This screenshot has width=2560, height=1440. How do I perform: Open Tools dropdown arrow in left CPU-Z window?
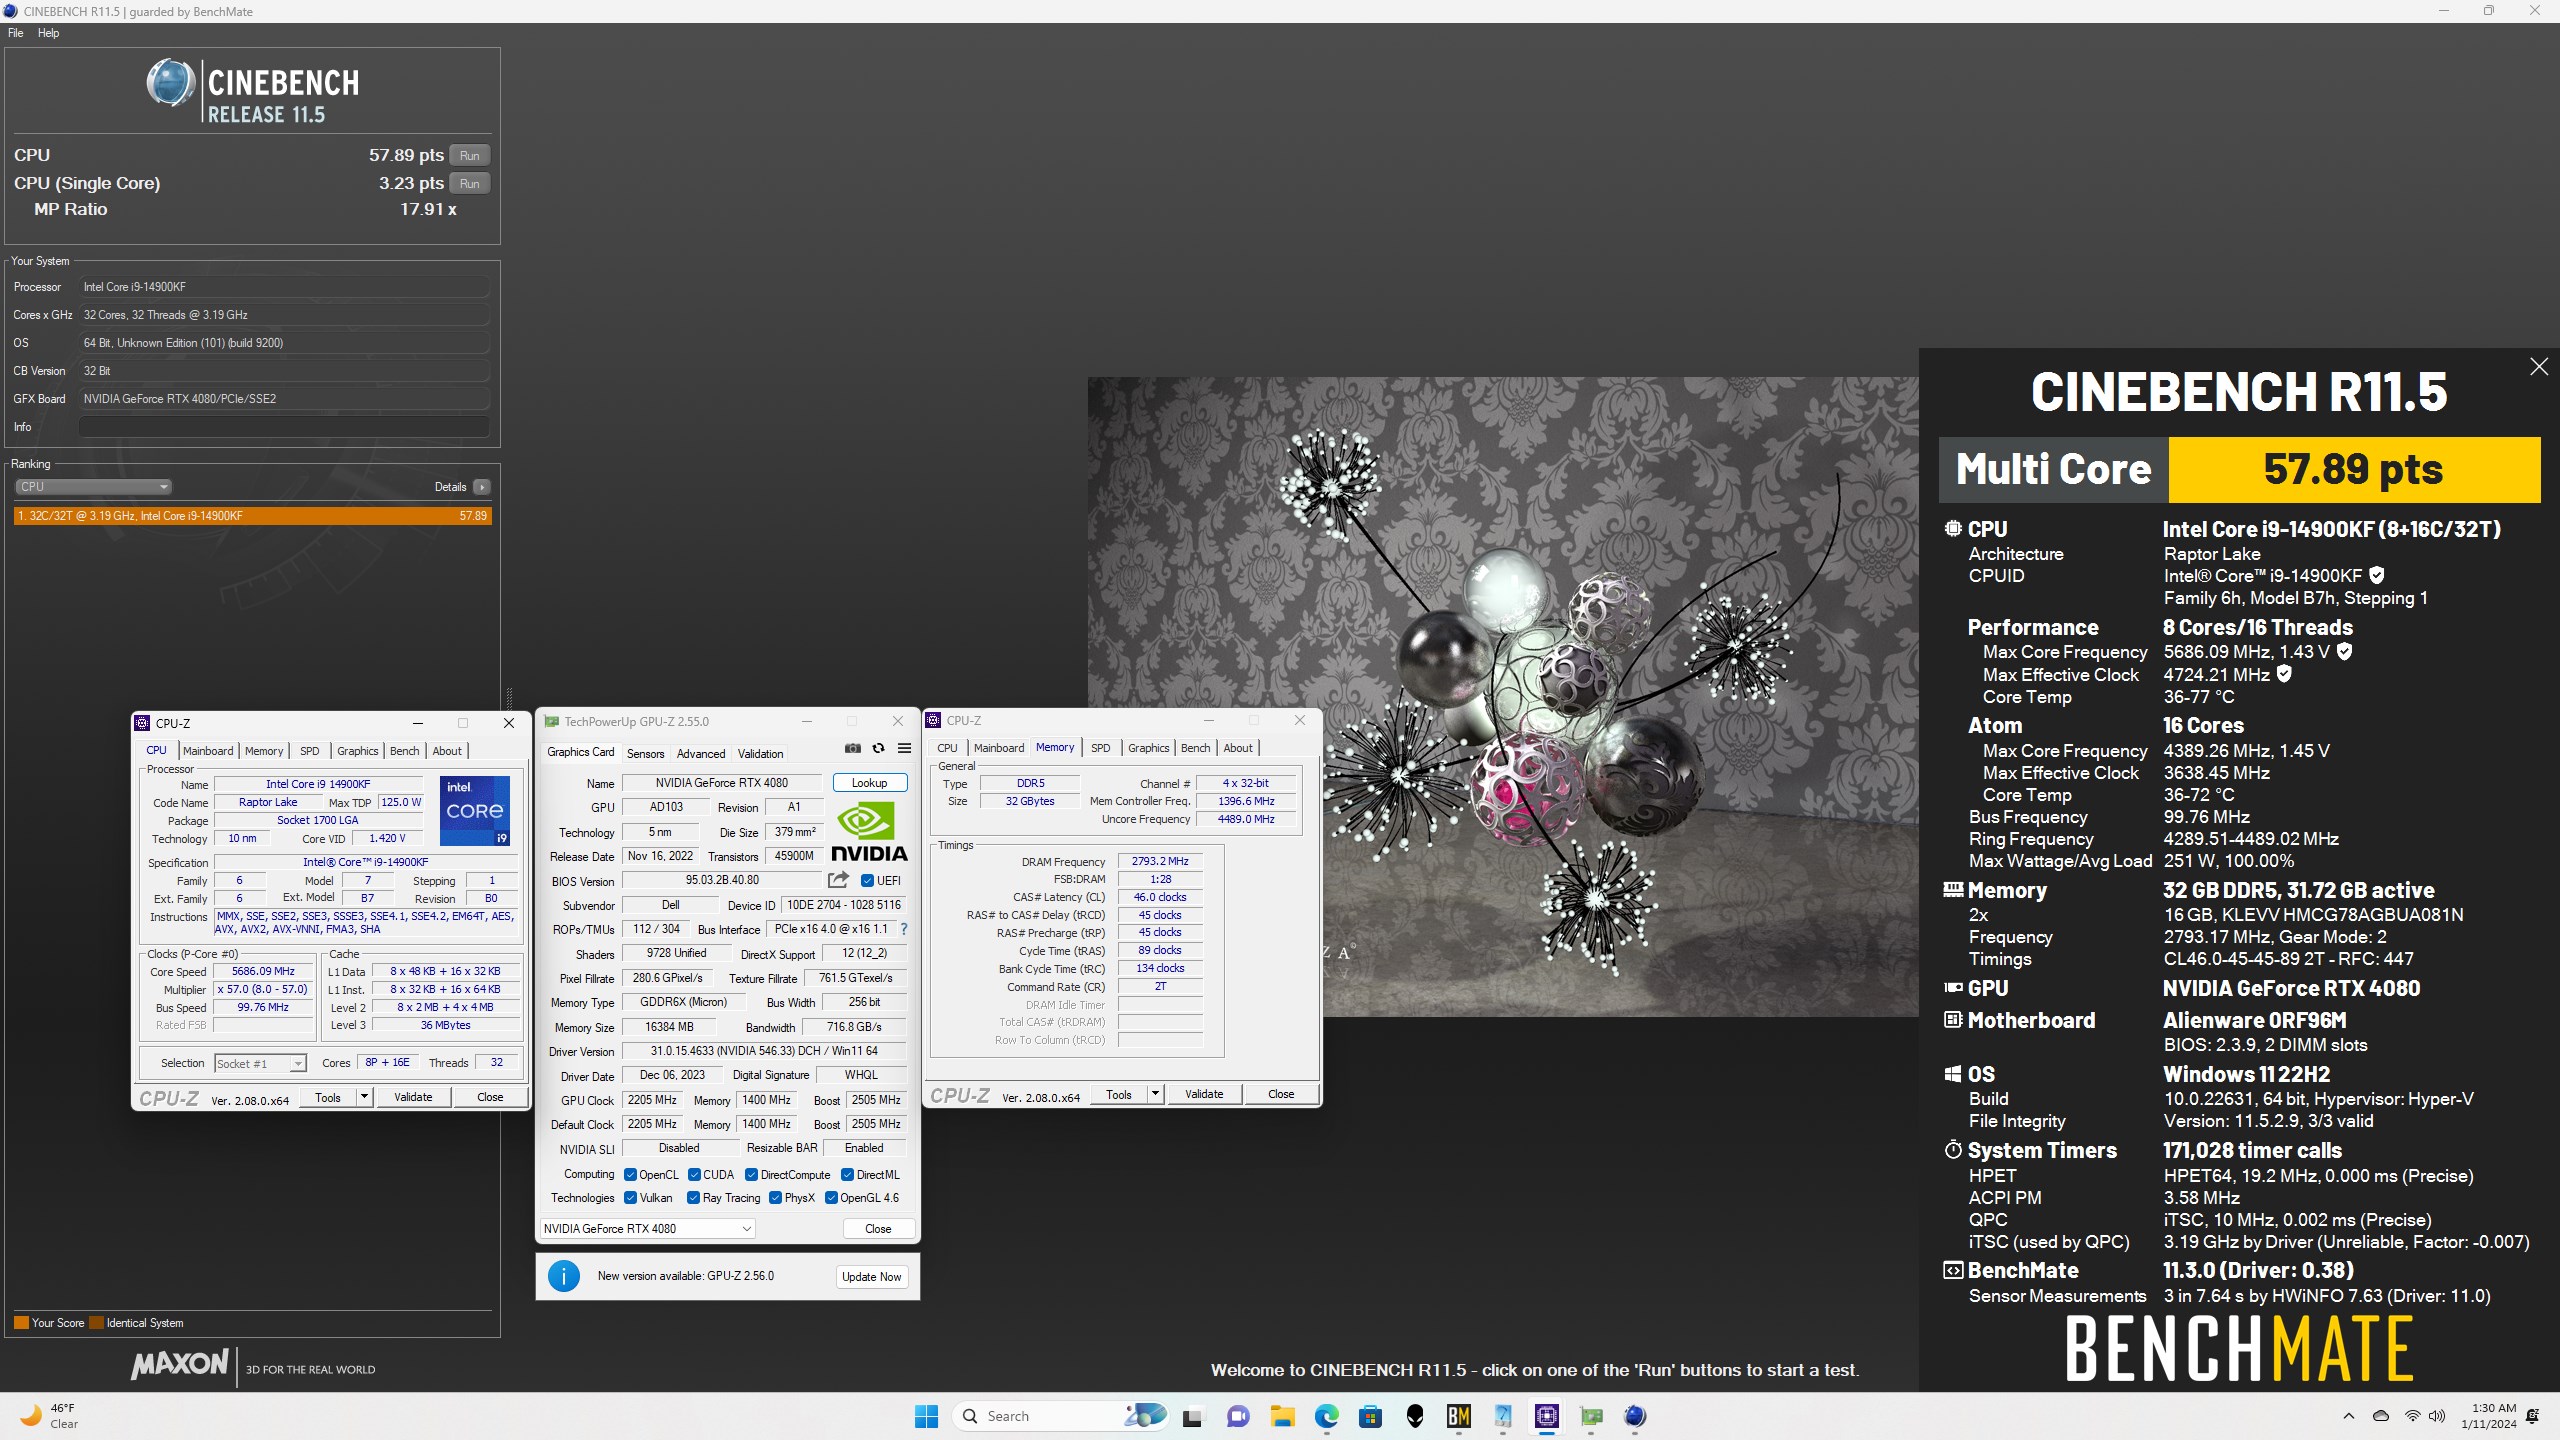364,1097
